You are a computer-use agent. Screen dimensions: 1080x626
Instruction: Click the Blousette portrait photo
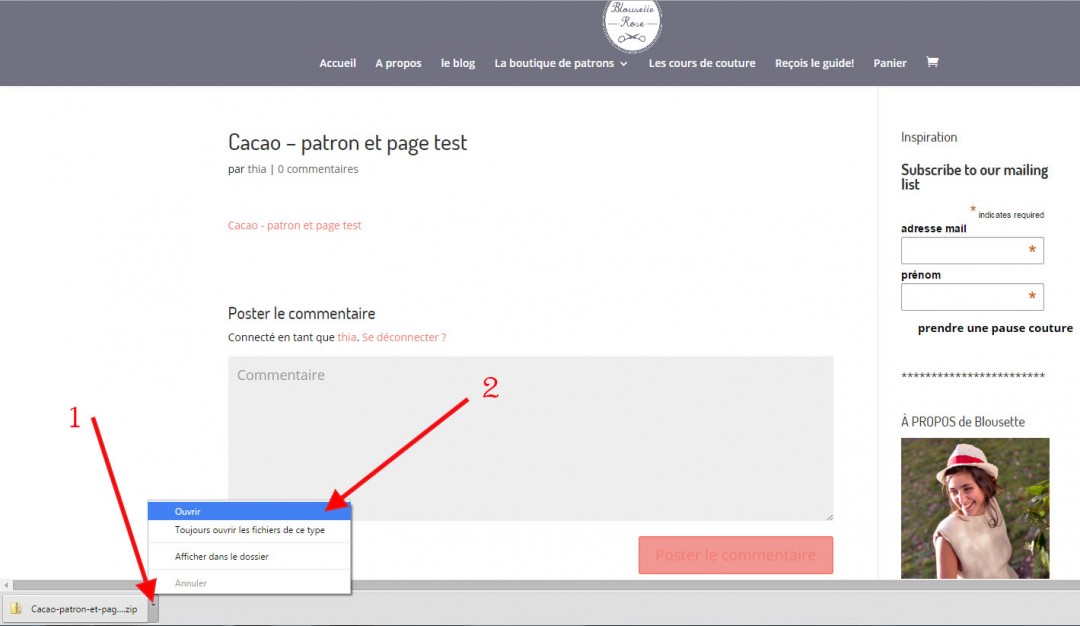[975, 508]
